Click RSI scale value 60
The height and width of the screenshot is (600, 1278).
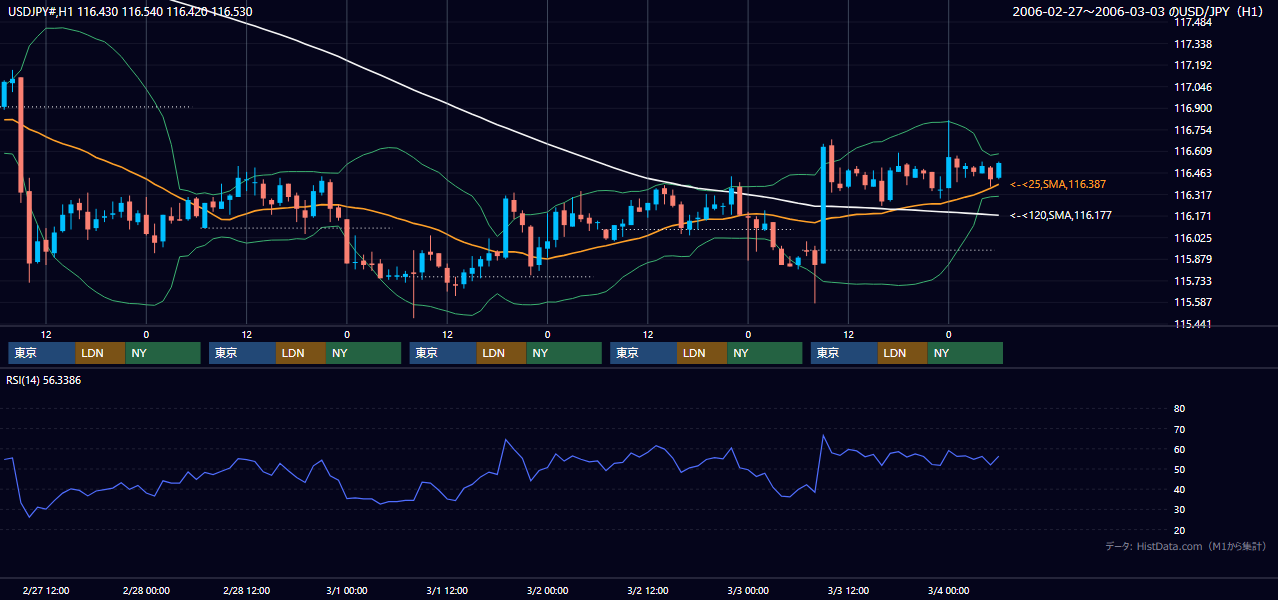(x=1179, y=449)
